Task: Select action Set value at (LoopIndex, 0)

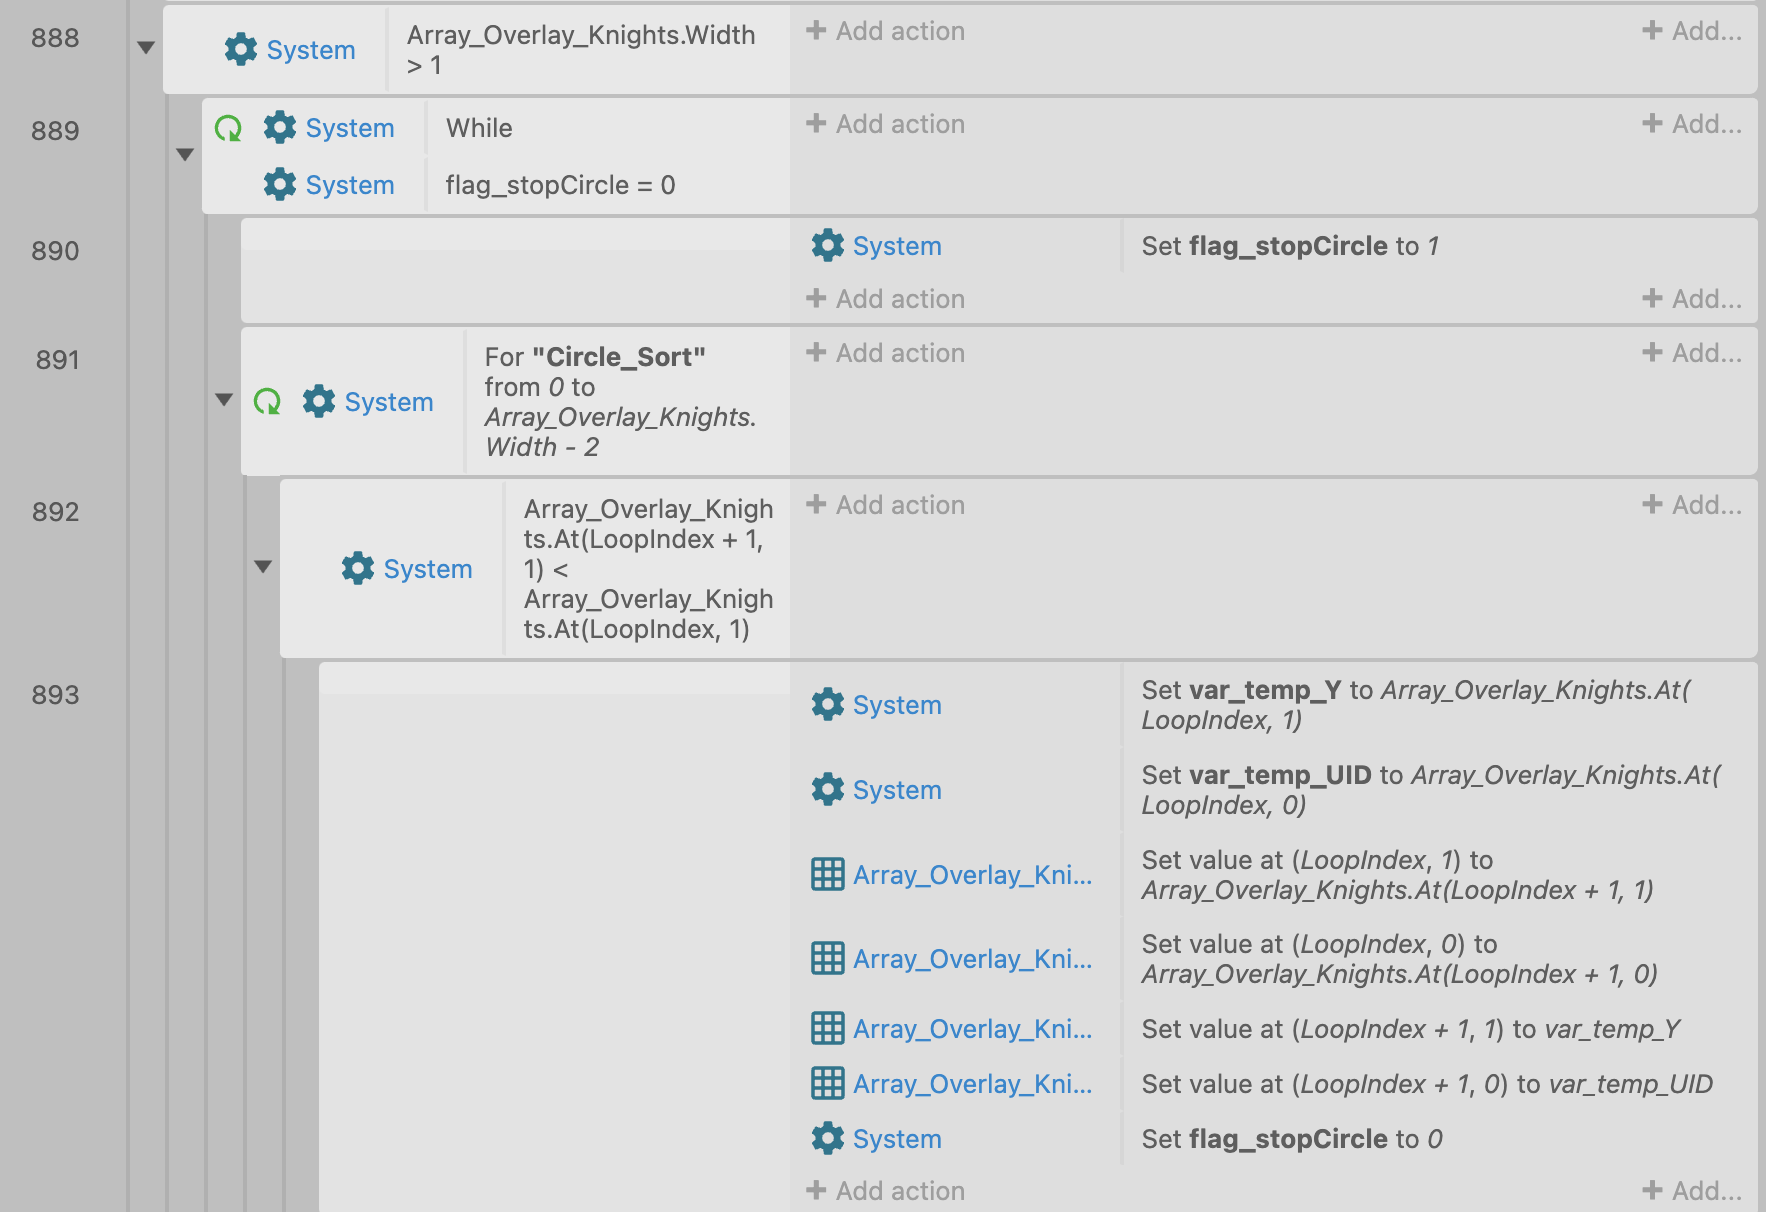Action: 1400,959
